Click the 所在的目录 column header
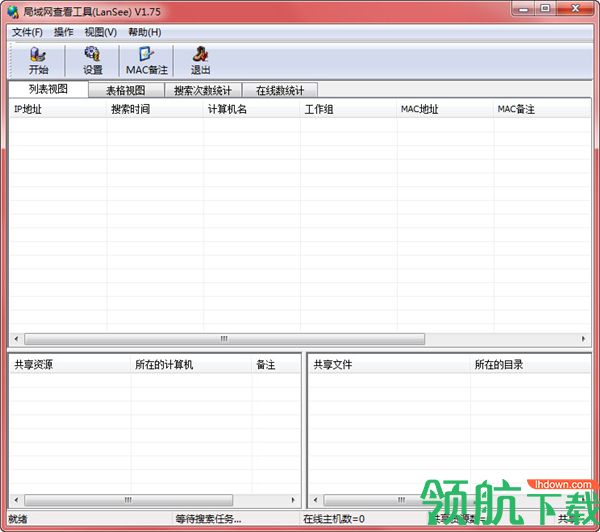This screenshot has height=532, width=600. (x=530, y=364)
